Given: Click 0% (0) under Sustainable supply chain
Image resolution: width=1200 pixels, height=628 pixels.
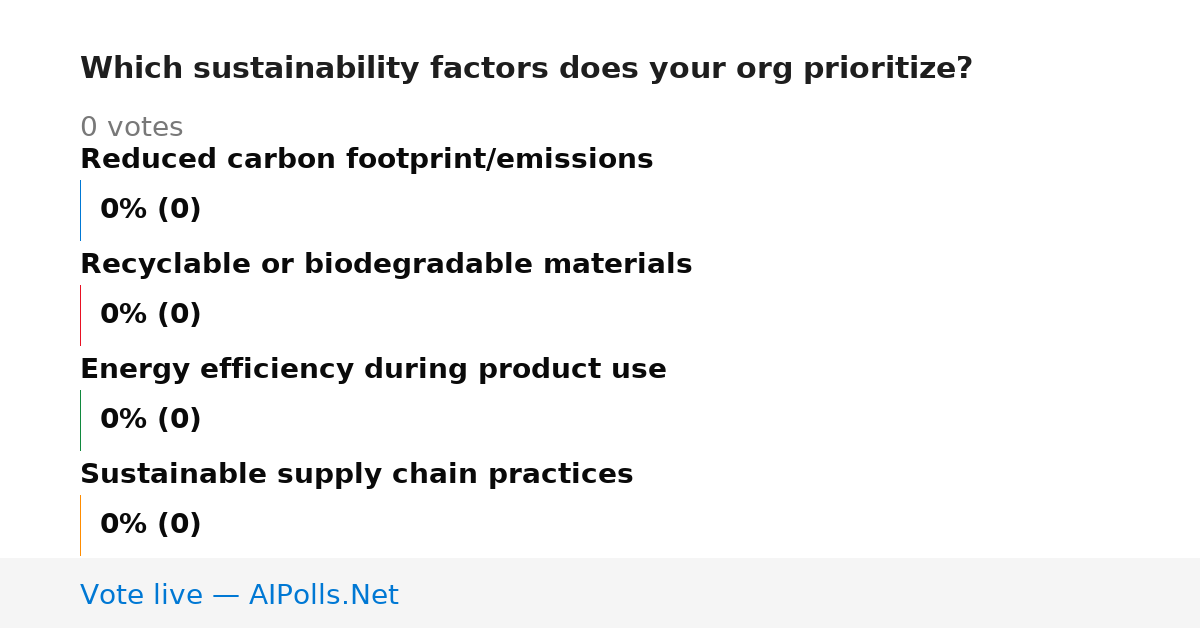Looking at the screenshot, I should [150, 525].
